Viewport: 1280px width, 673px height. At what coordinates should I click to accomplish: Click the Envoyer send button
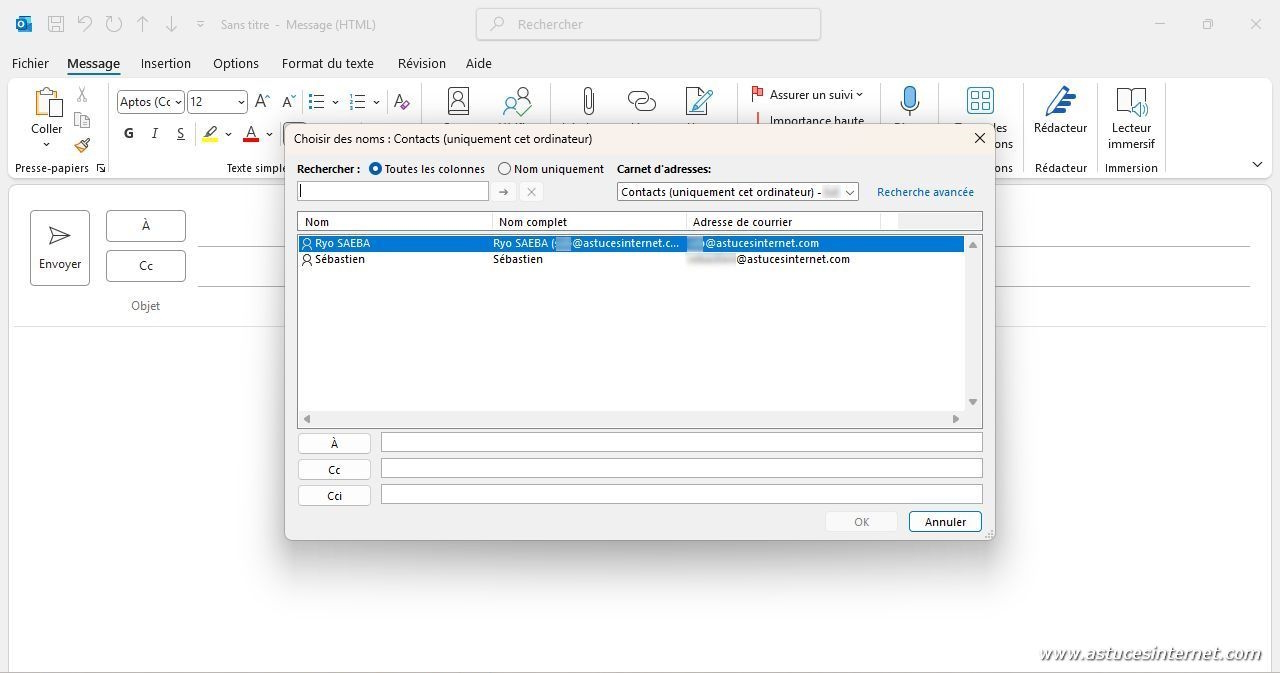pos(60,247)
